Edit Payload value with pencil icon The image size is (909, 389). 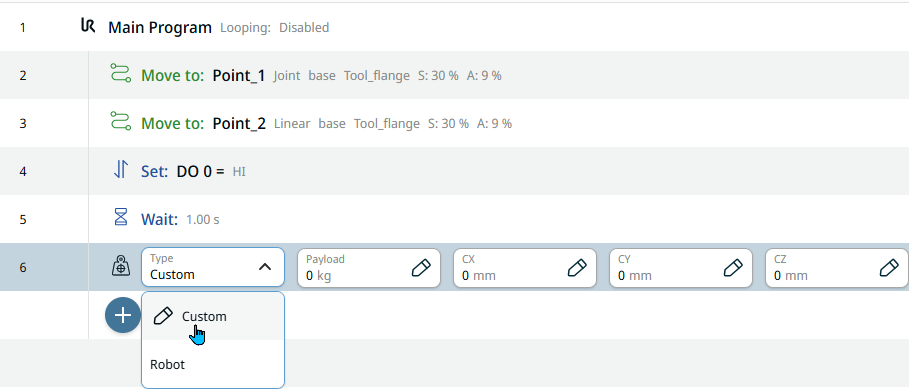pyautogui.click(x=421, y=267)
